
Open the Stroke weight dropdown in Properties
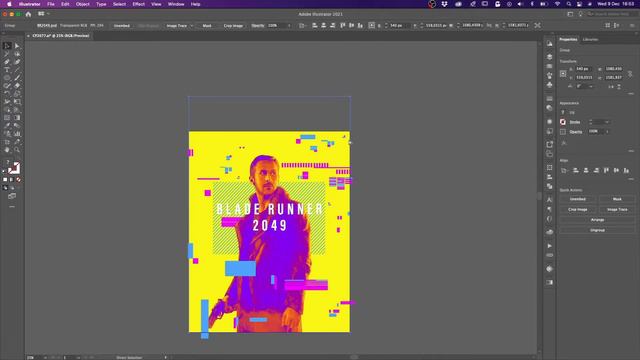[607, 122]
